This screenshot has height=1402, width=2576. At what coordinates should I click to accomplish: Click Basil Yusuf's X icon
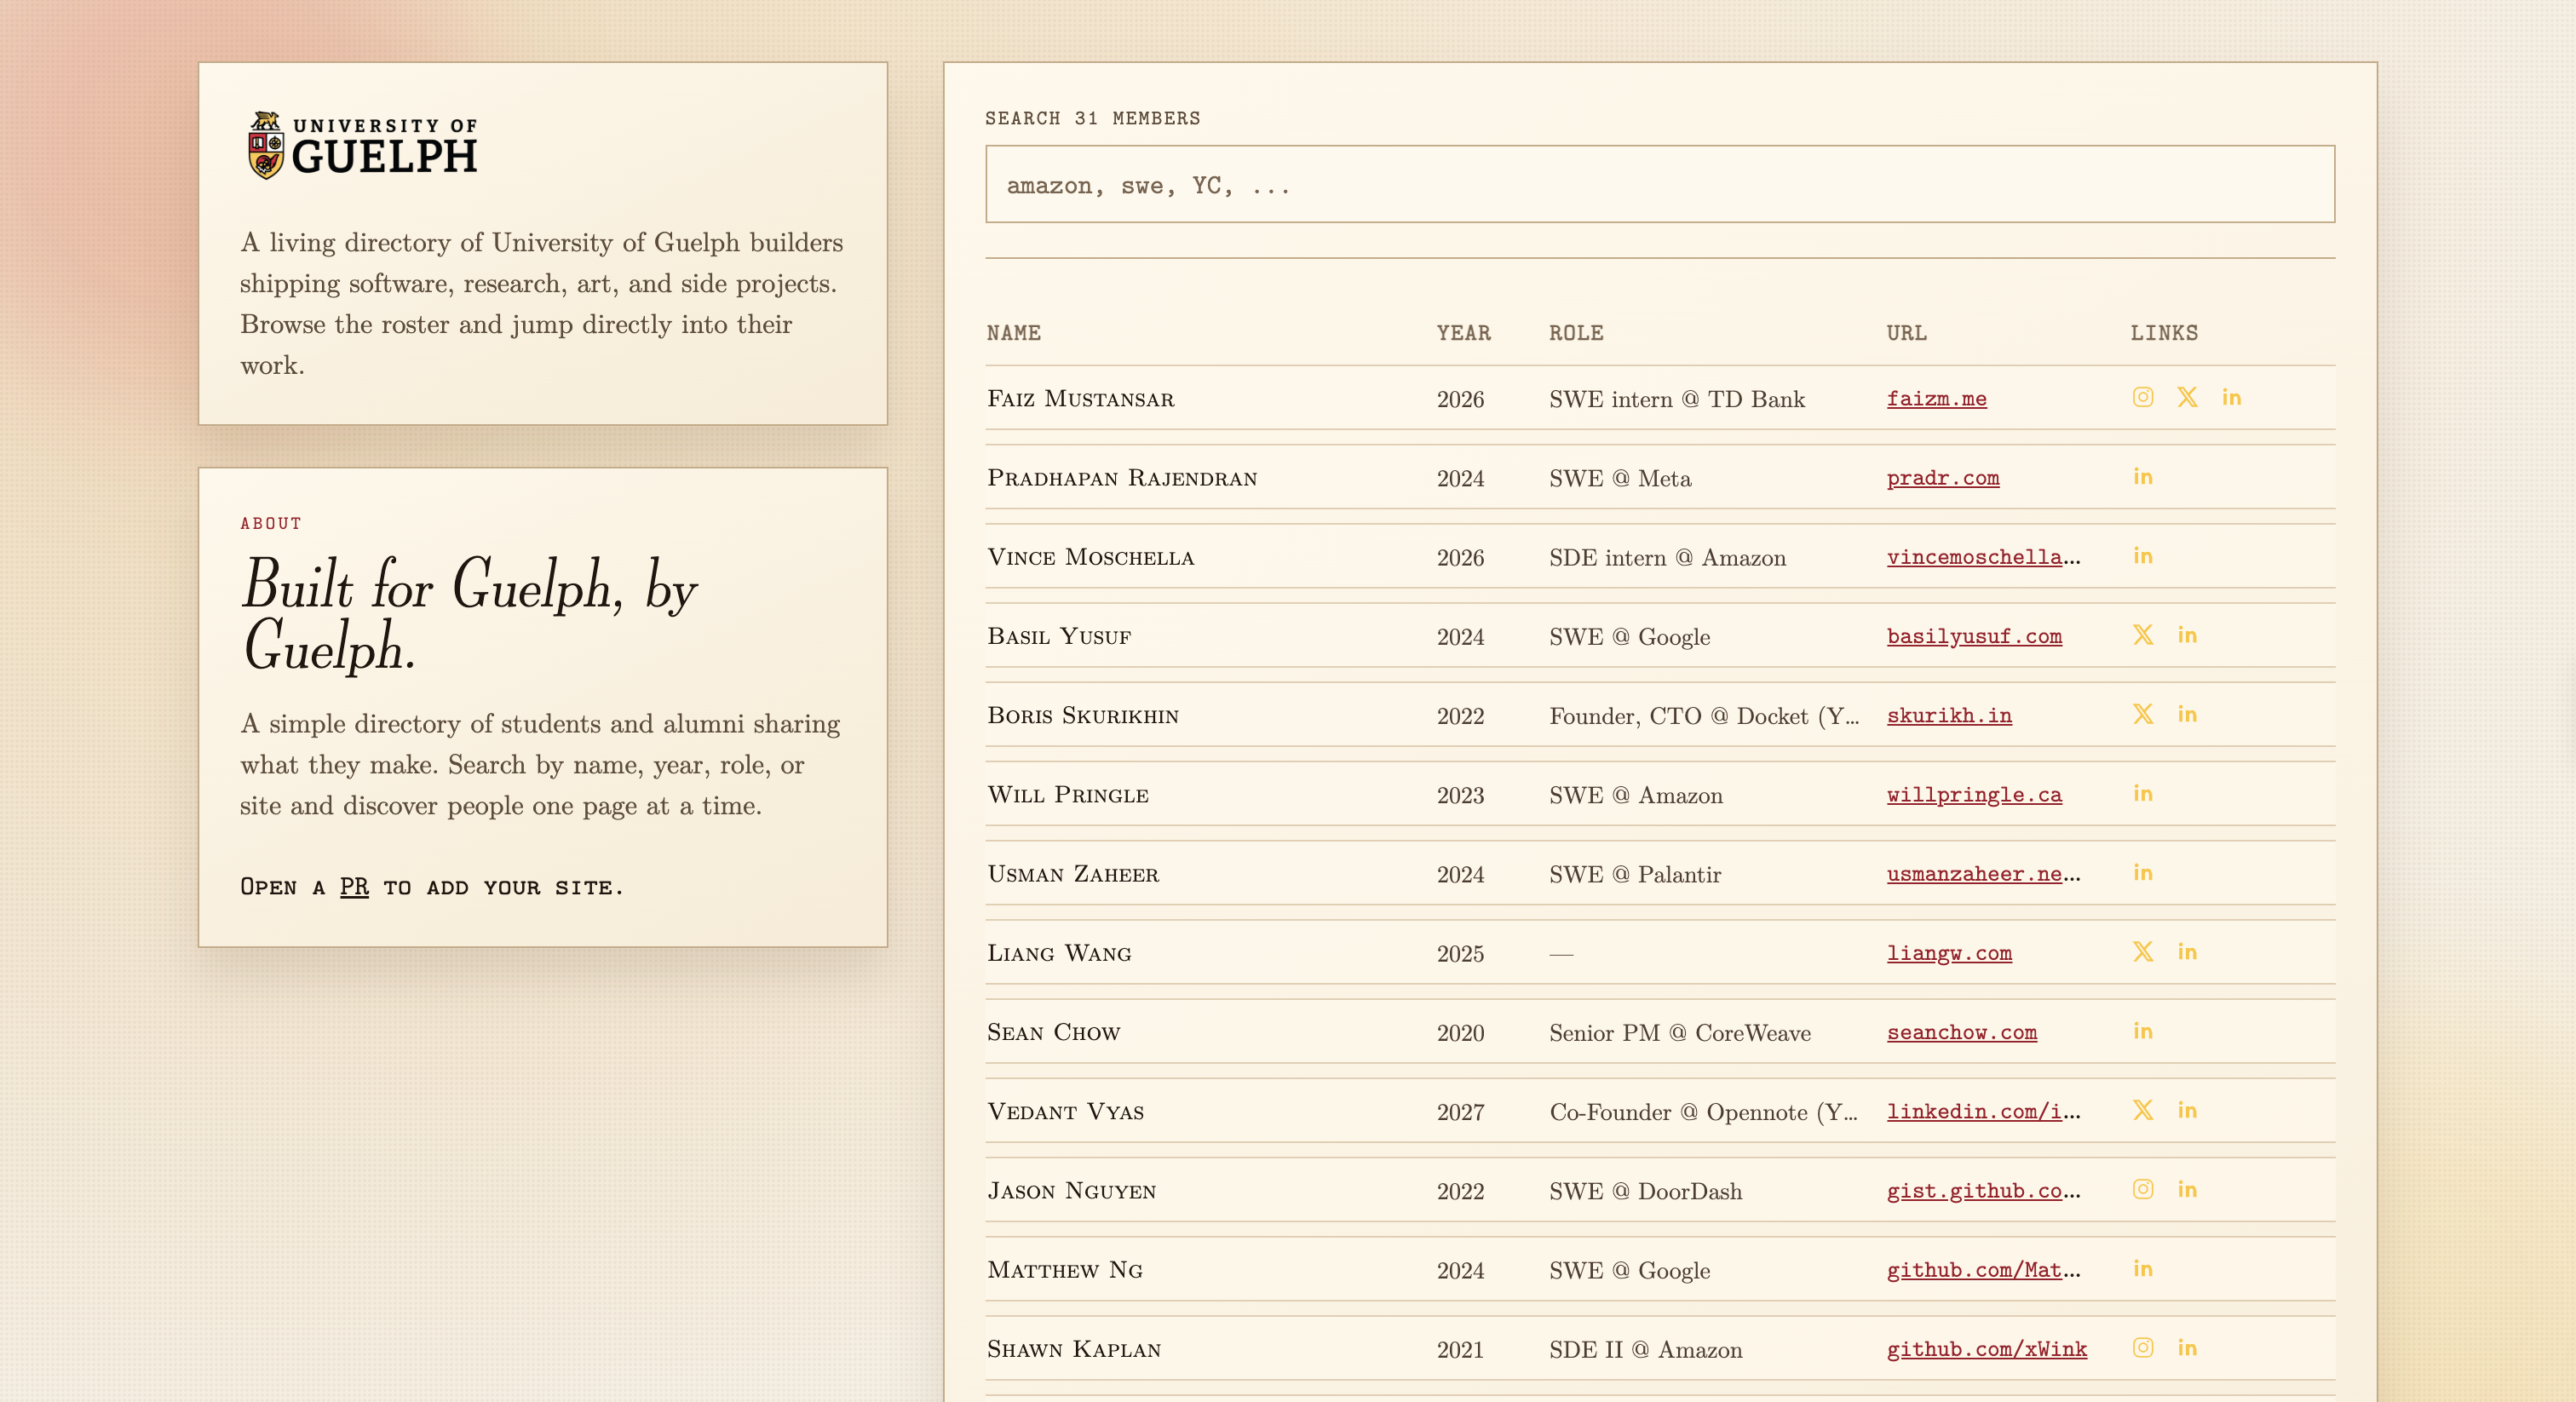(2142, 635)
